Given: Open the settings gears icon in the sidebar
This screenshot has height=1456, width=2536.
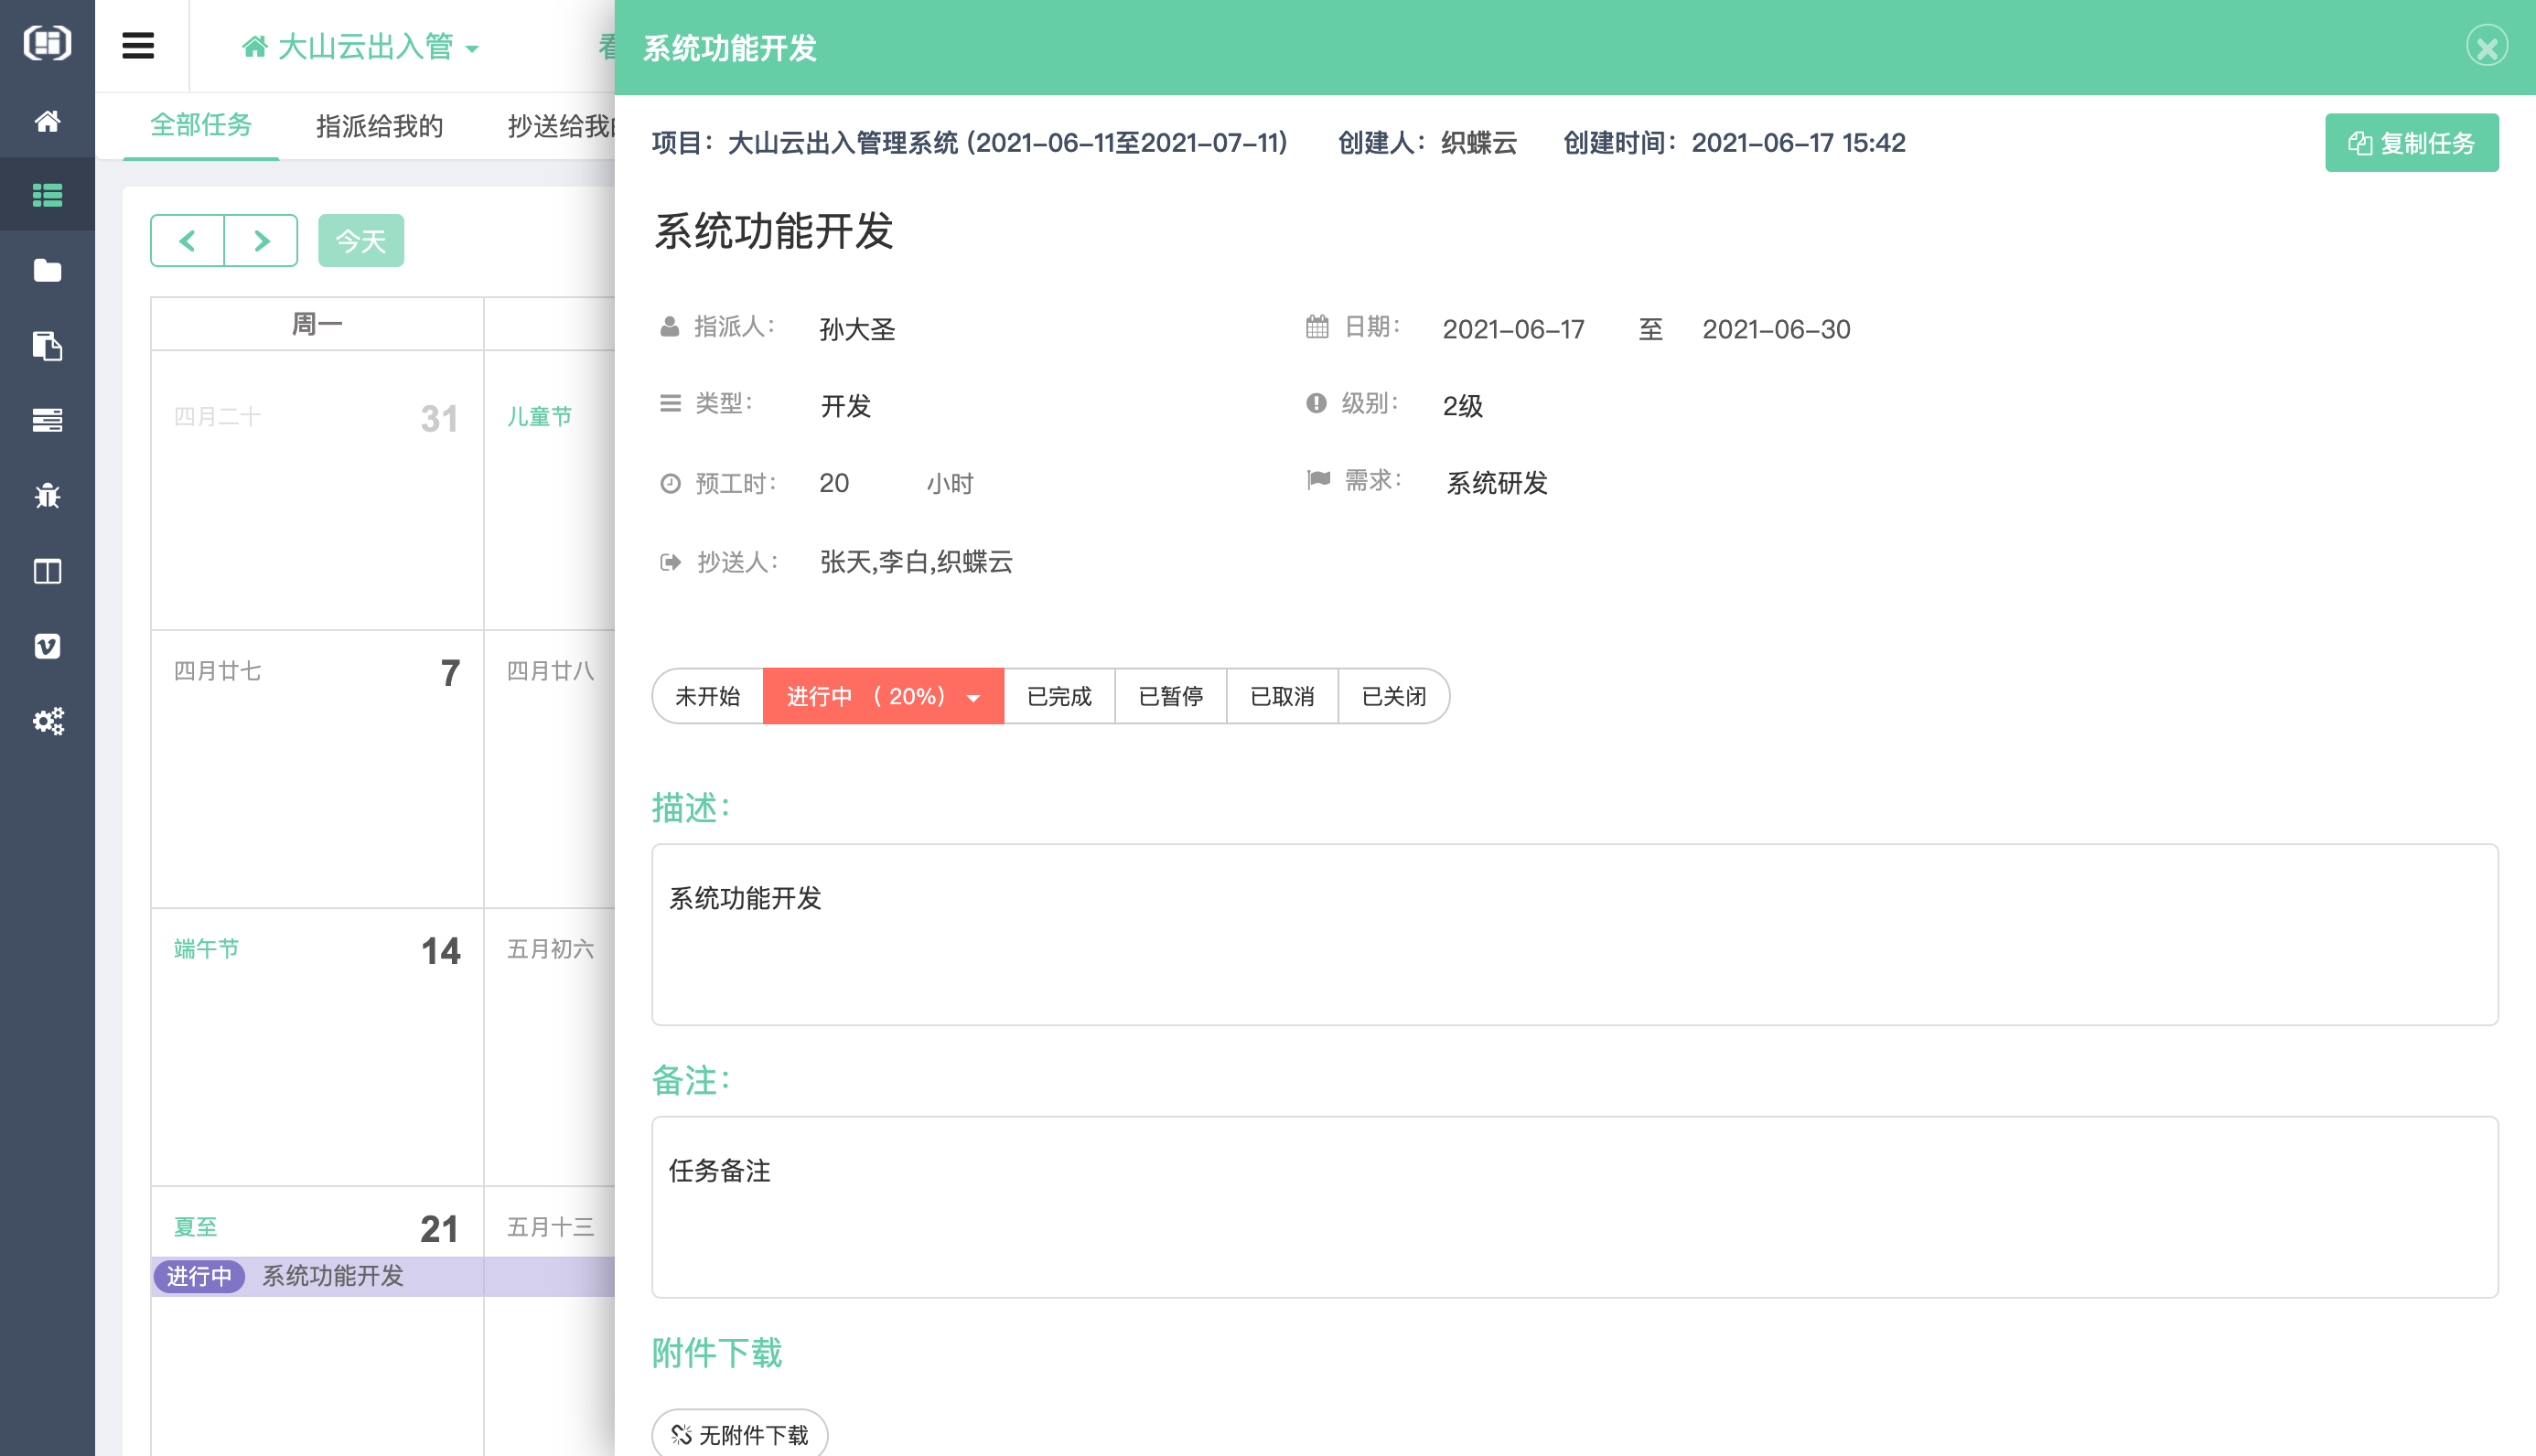Looking at the screenshot, I should 47,721.
